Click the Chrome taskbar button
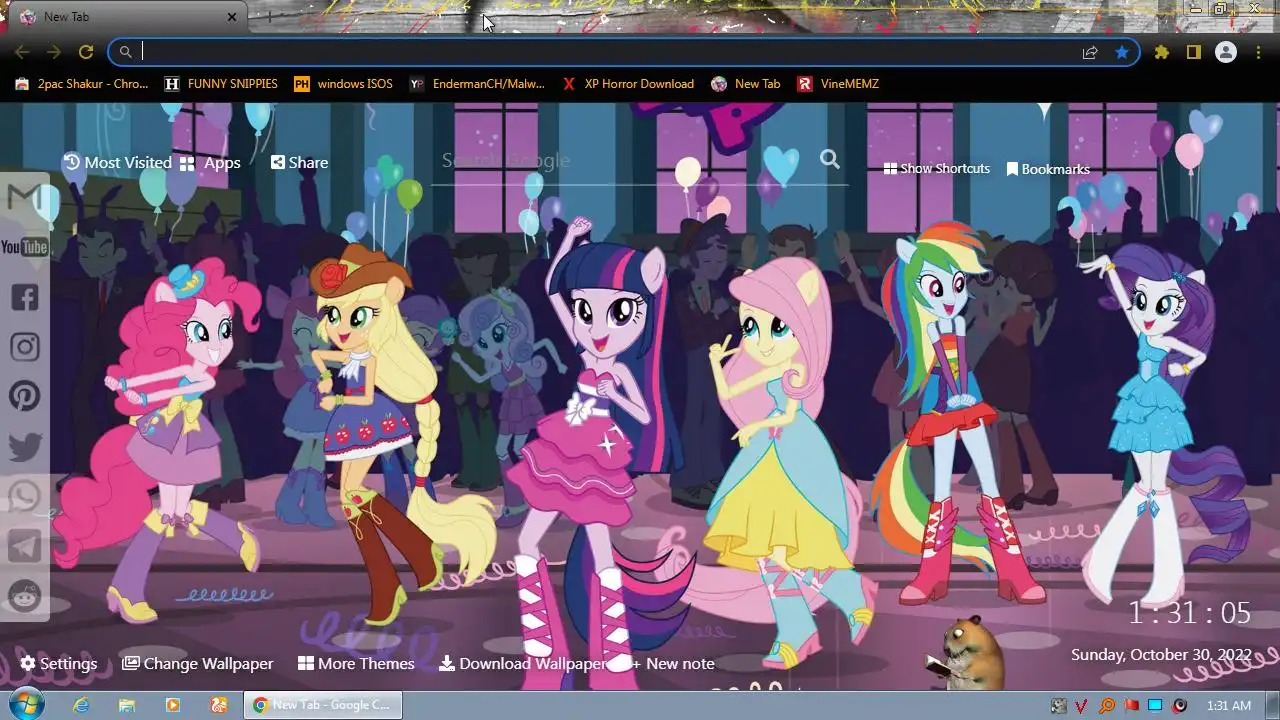 point(323,705)
